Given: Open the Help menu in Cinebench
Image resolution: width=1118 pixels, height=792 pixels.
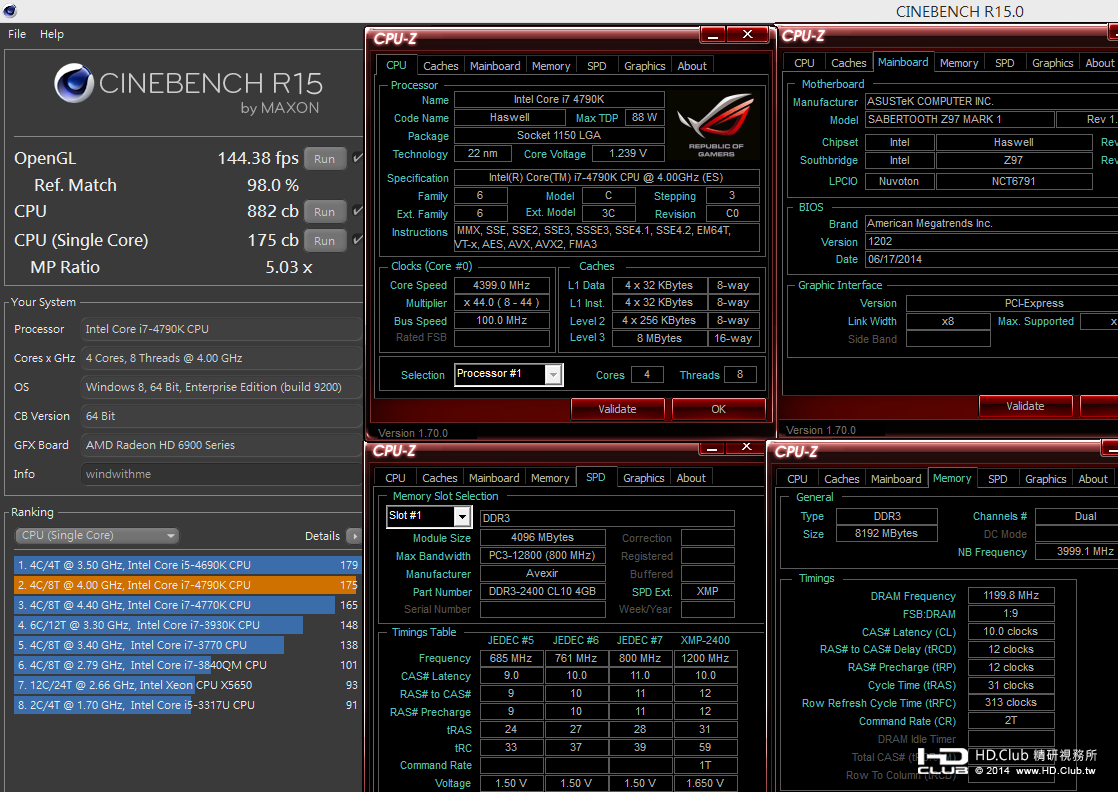Looking at the screenshot, I should click(51, 34).
